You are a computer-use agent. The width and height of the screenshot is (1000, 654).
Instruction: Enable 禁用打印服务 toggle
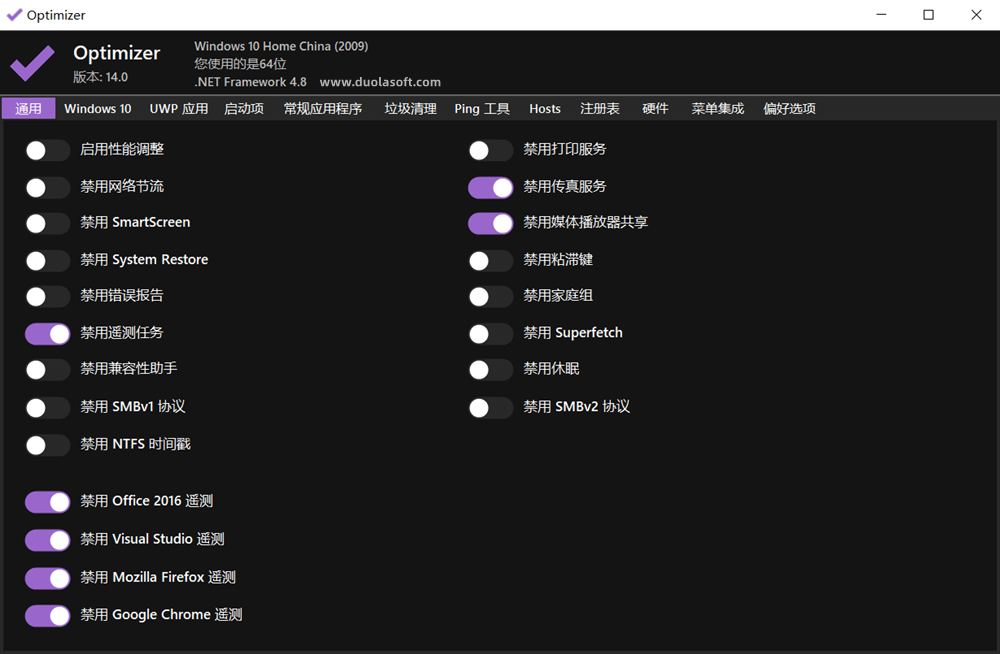(x=490, y=151)
